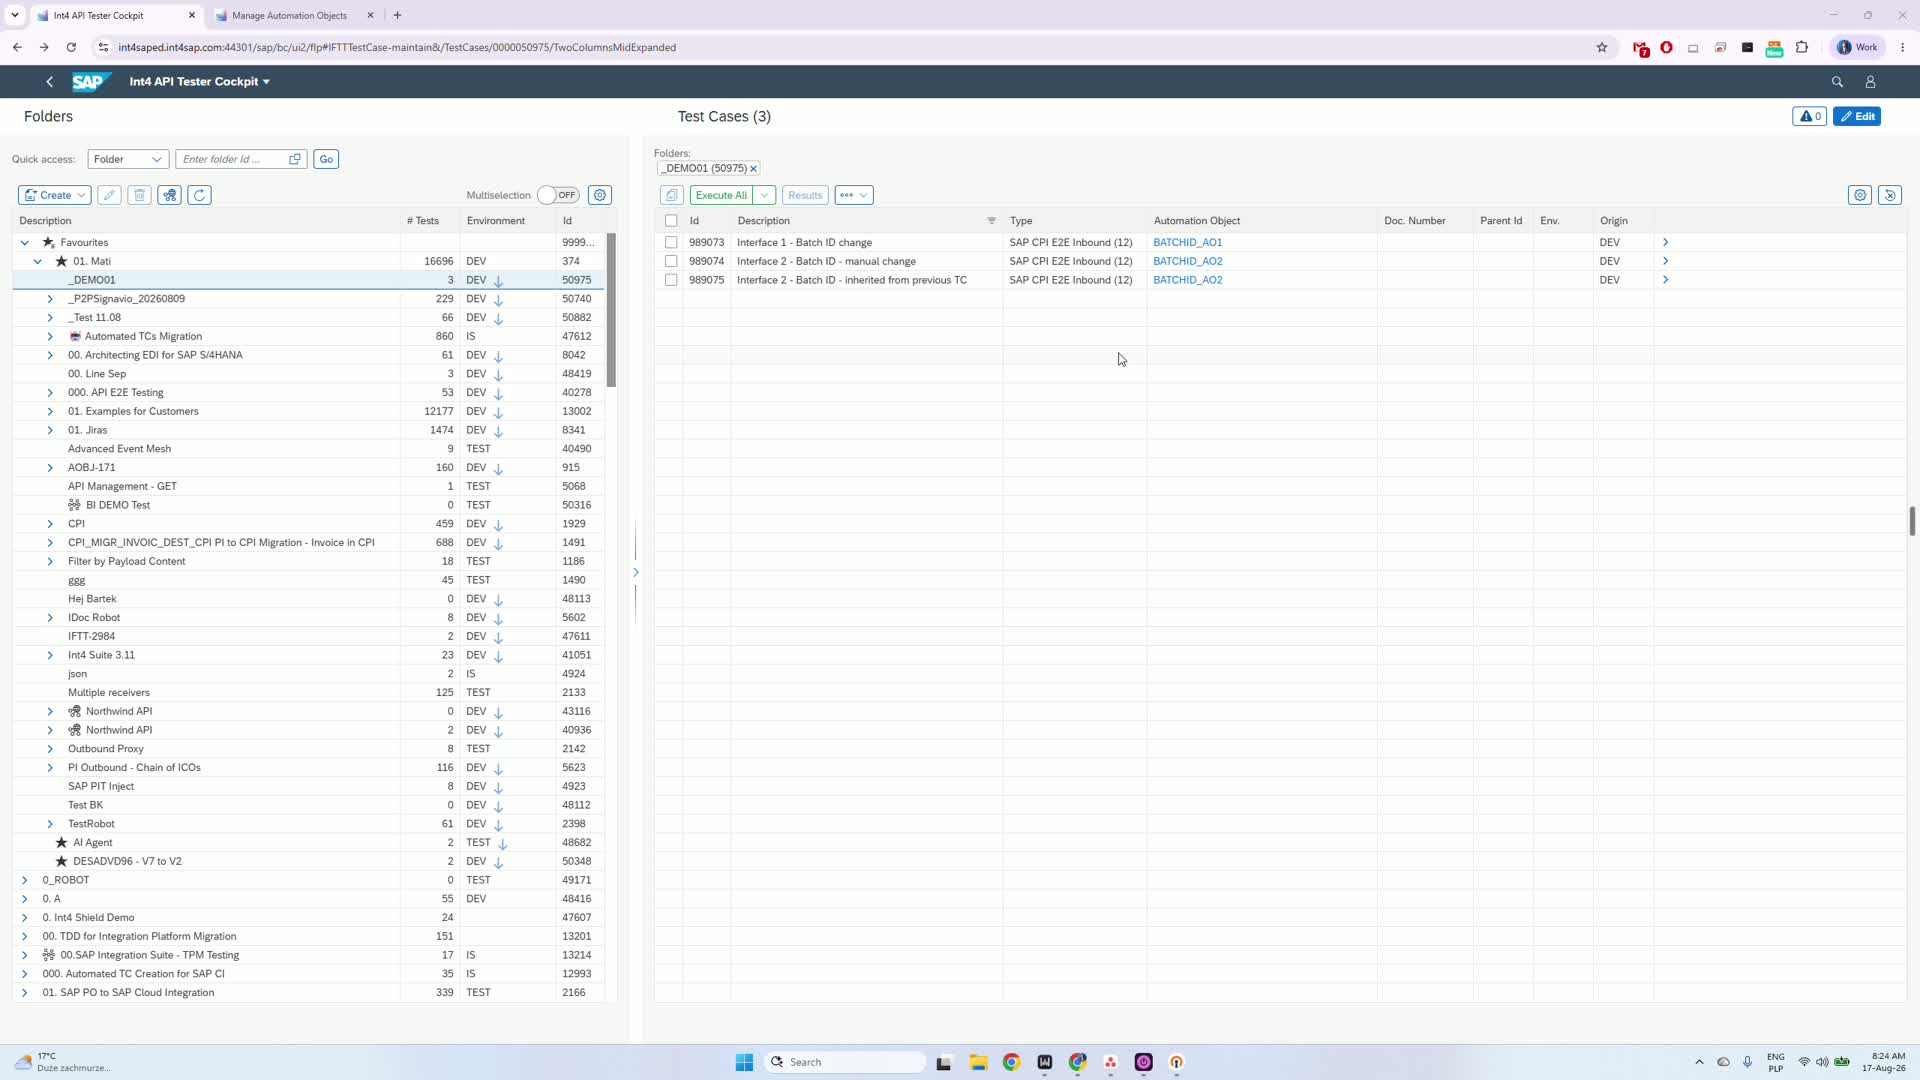The image size is (1920, 1080).
Task: Select checkbox for test case 989074
Action: (x=671, y=262)
